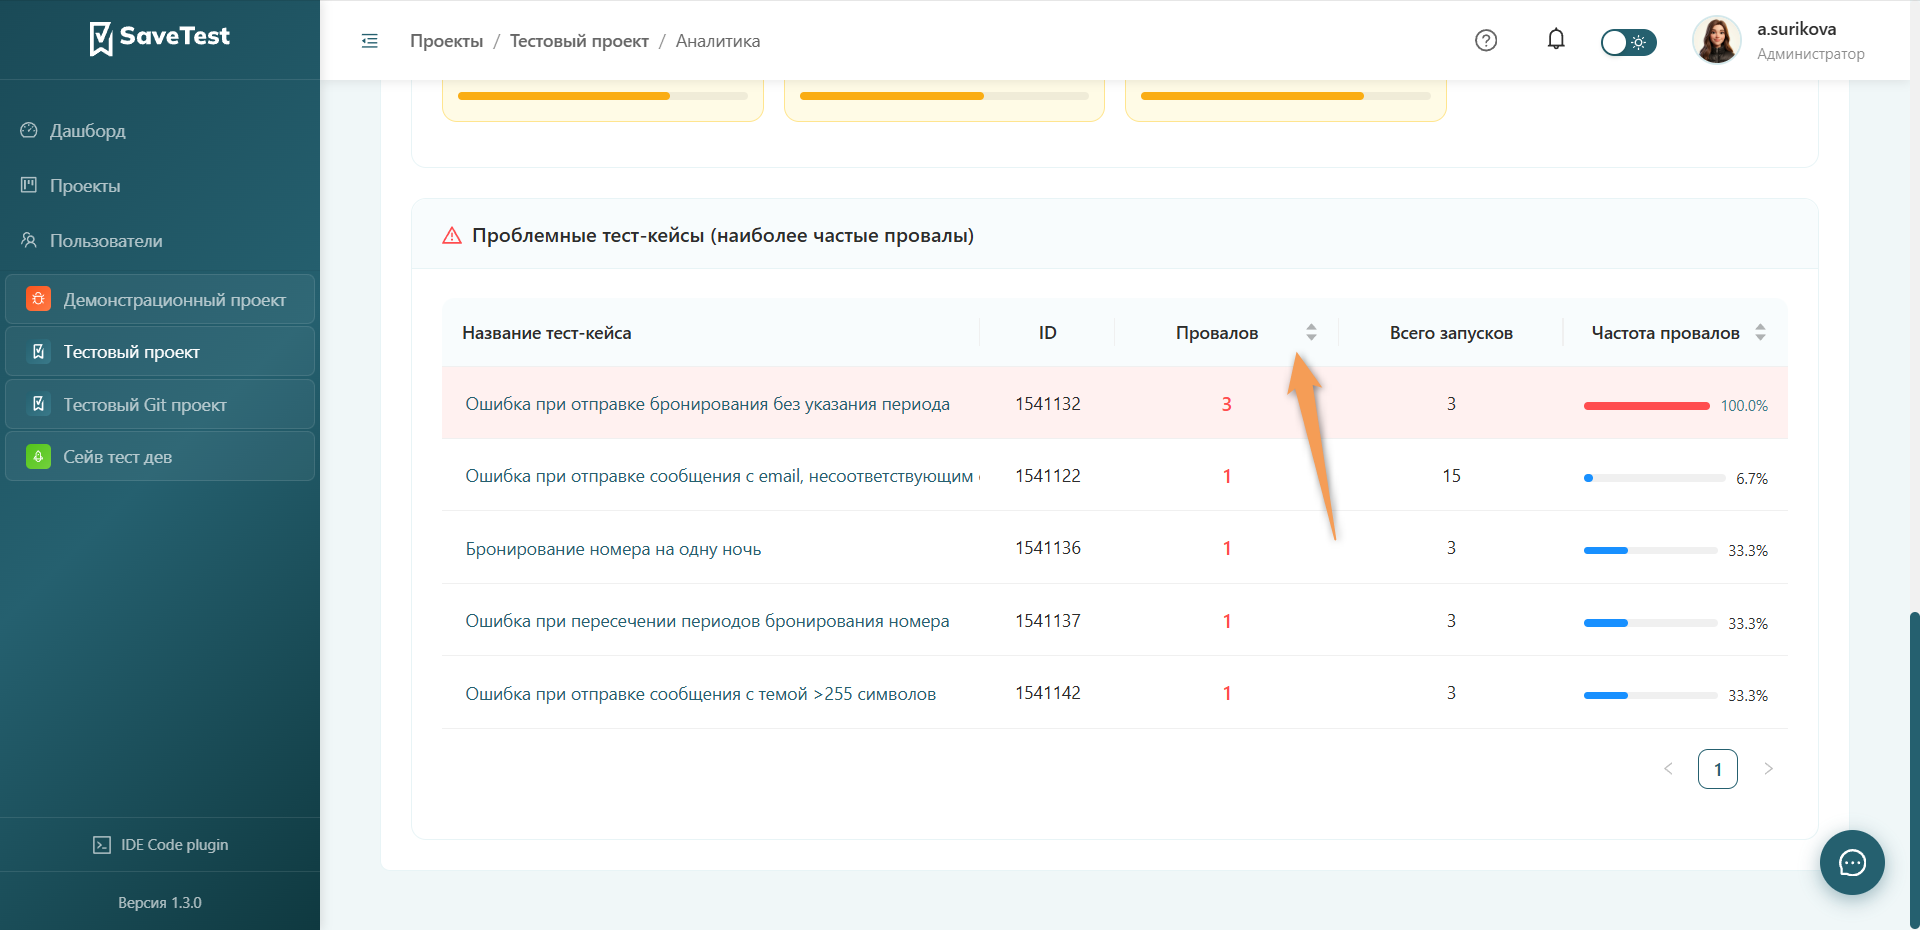The width and height of the screenshot is (1920, 930).
Task: Go to previous page arrow in pagination
Action: pos(1668,769)
